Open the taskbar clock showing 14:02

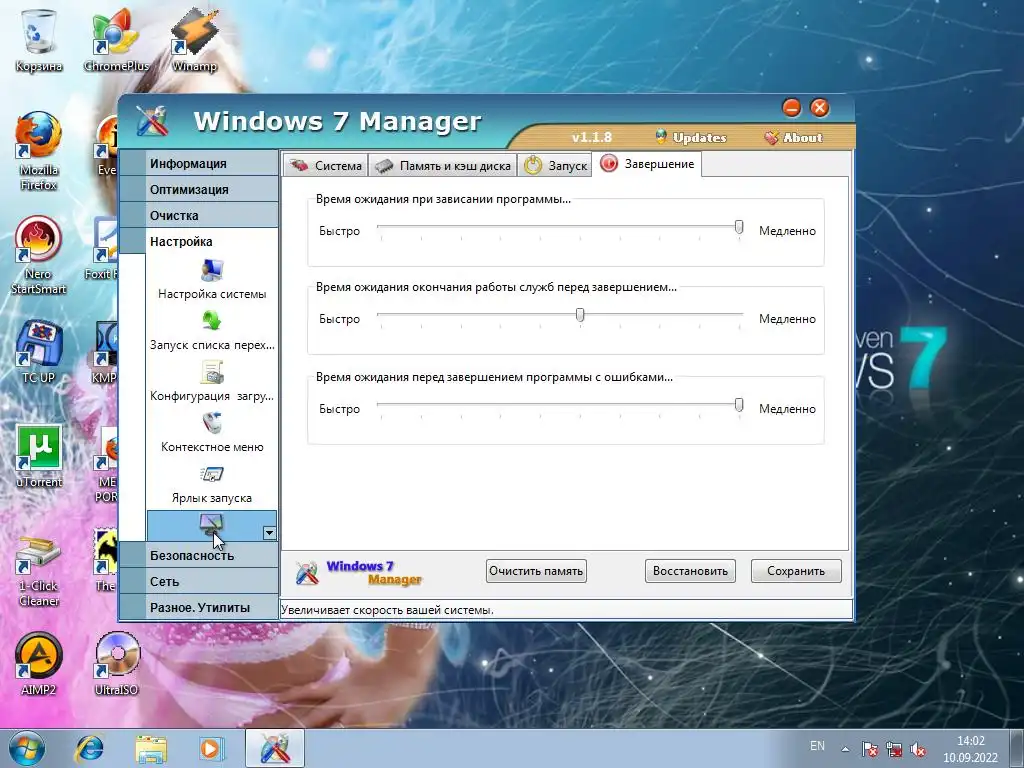click(970, 749)
